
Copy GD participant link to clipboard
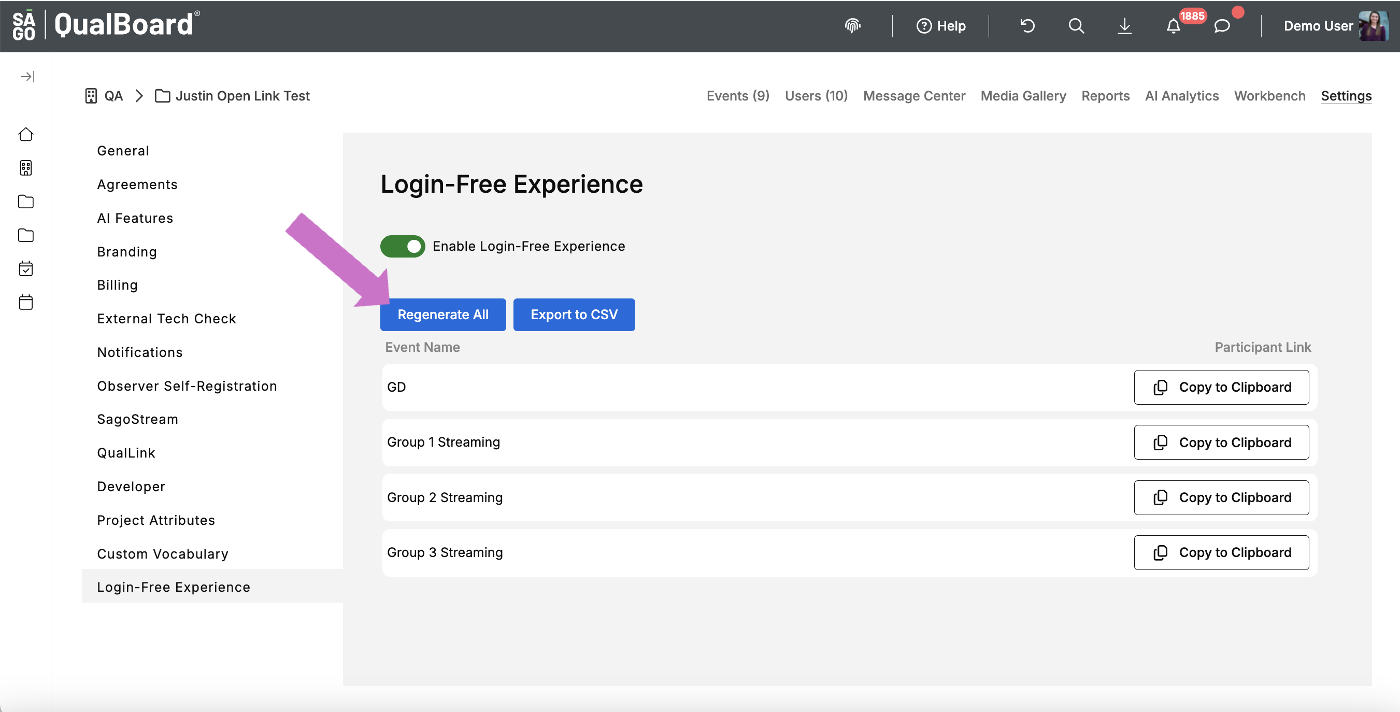(1221, 387)
